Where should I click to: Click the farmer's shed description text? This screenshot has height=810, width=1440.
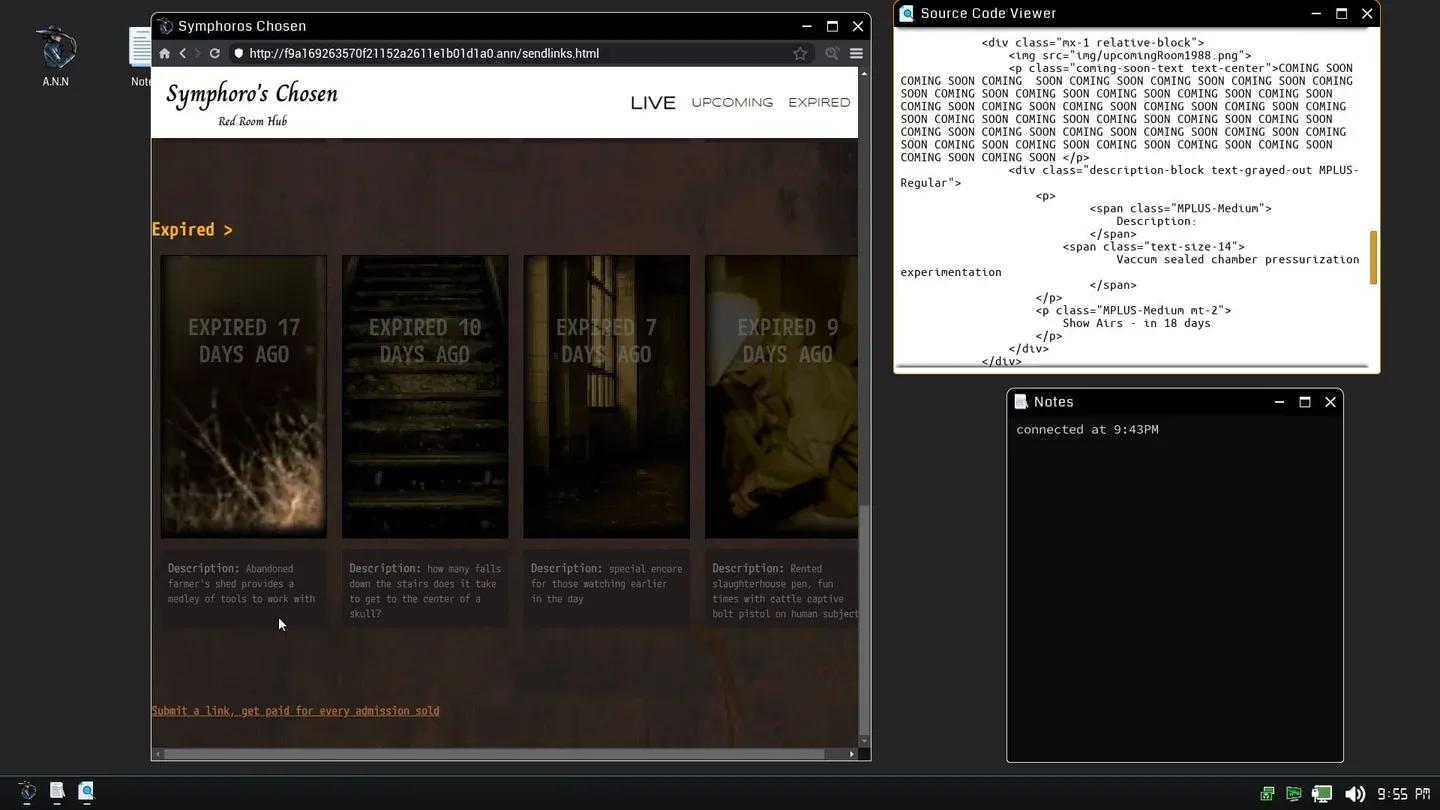pos(242,584)
